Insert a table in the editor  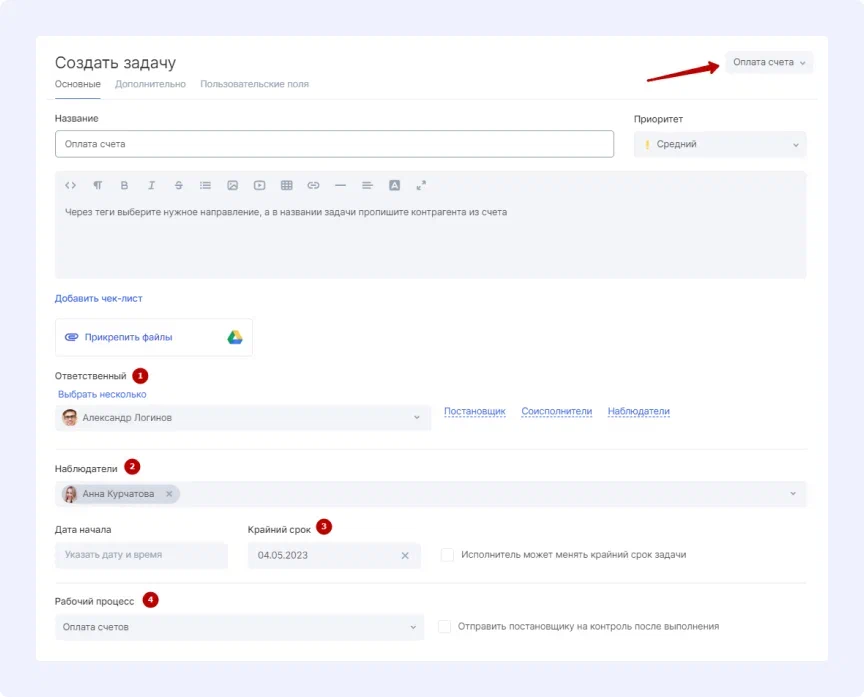286,185
